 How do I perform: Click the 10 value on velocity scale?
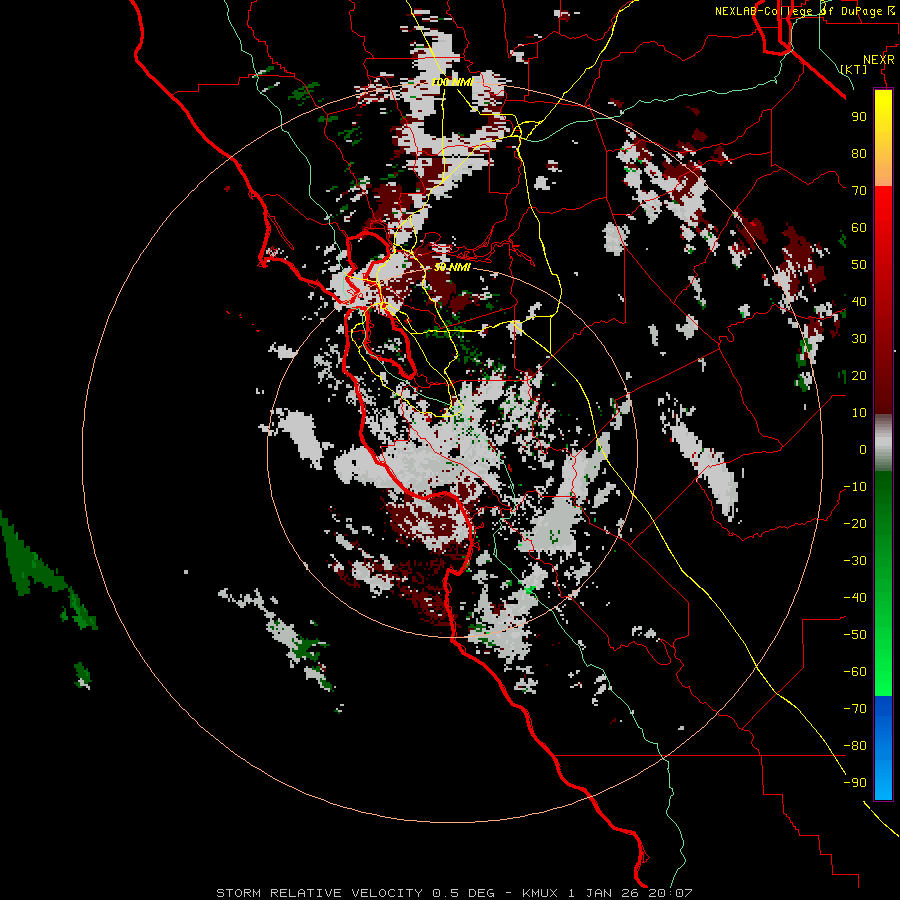tap(859, 413)
